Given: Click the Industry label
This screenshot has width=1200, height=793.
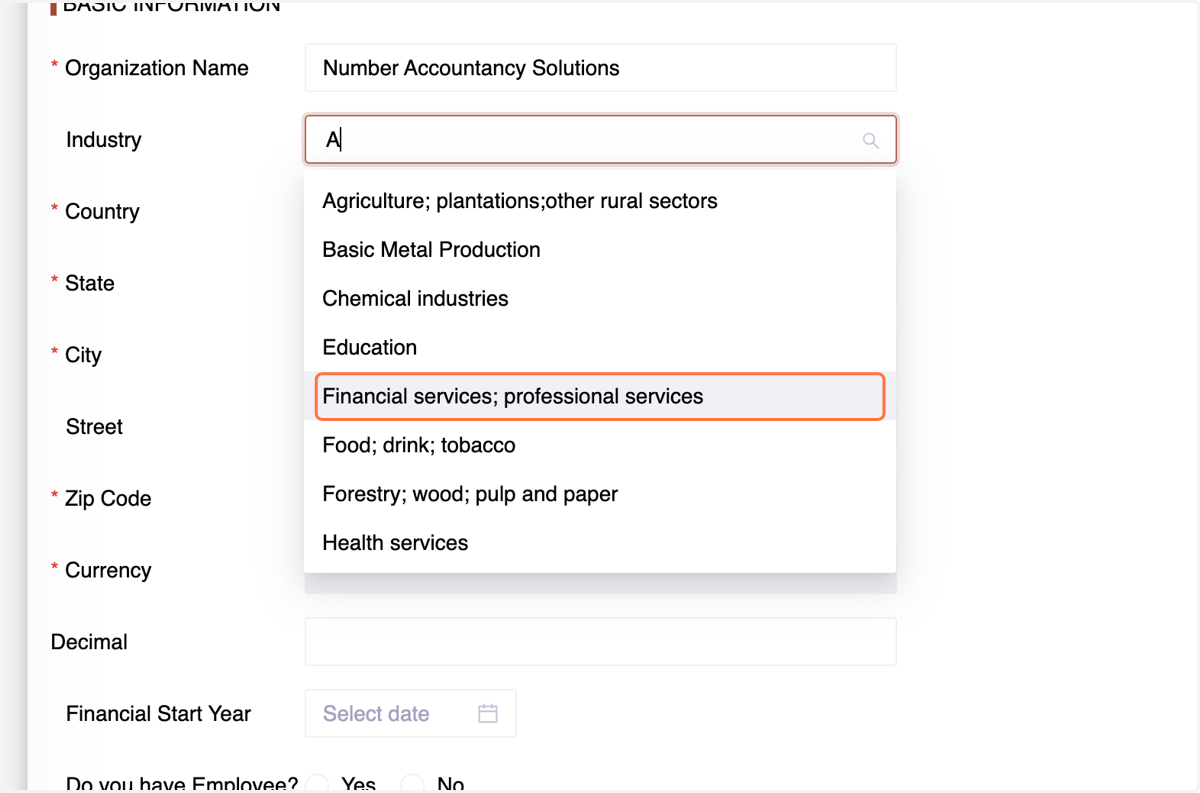Looking at the screenshot, I should [103, 140].
